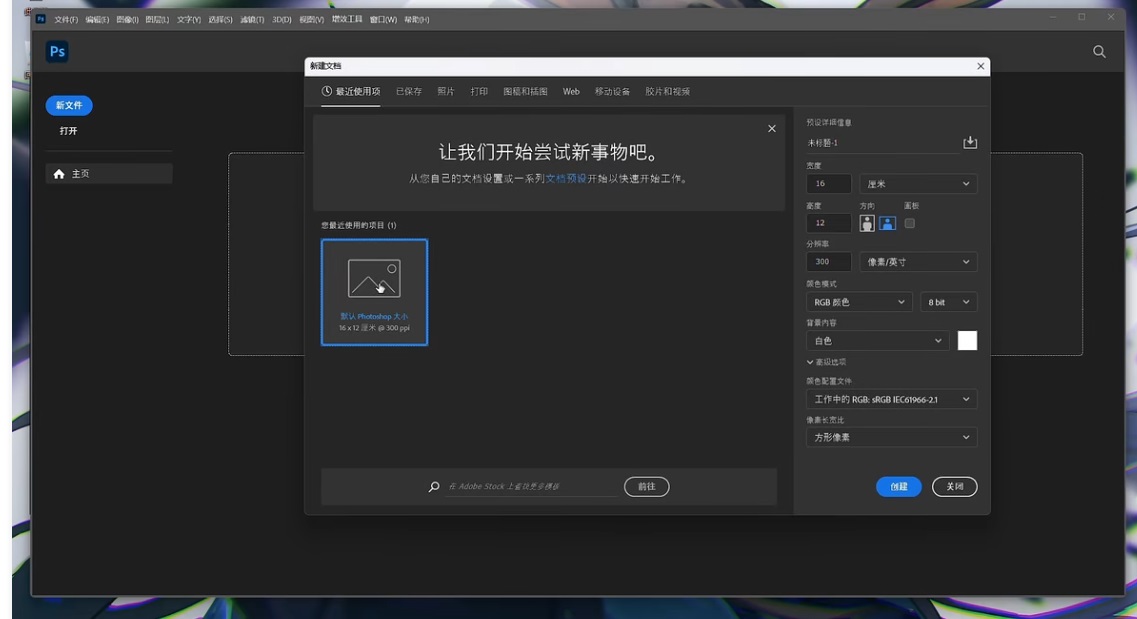Dismiss the welcome banner with its X
The image size is (1137, 619).
[772, 128]
